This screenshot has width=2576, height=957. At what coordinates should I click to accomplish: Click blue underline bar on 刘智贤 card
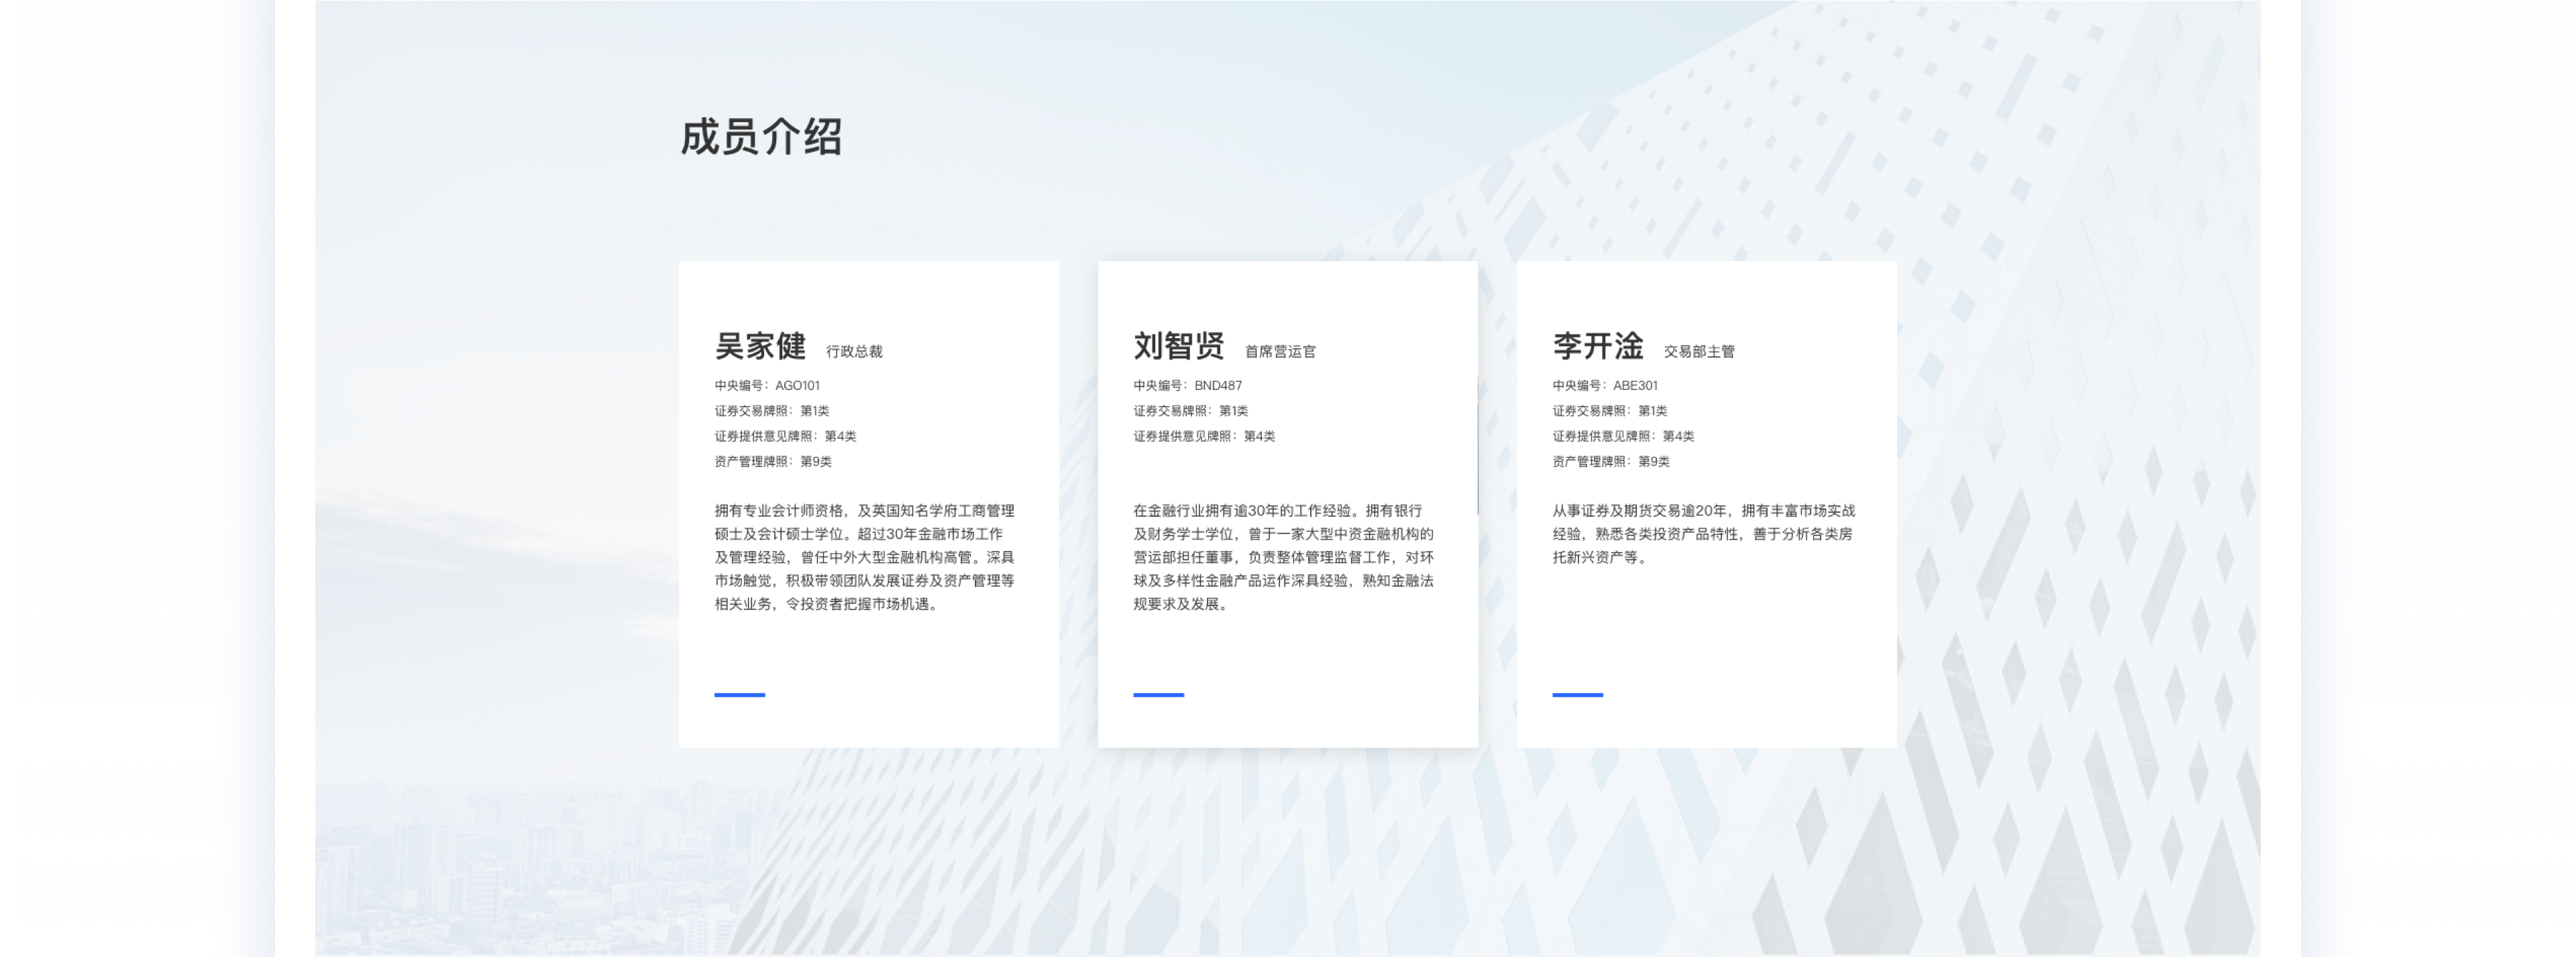coord(1158,694)
